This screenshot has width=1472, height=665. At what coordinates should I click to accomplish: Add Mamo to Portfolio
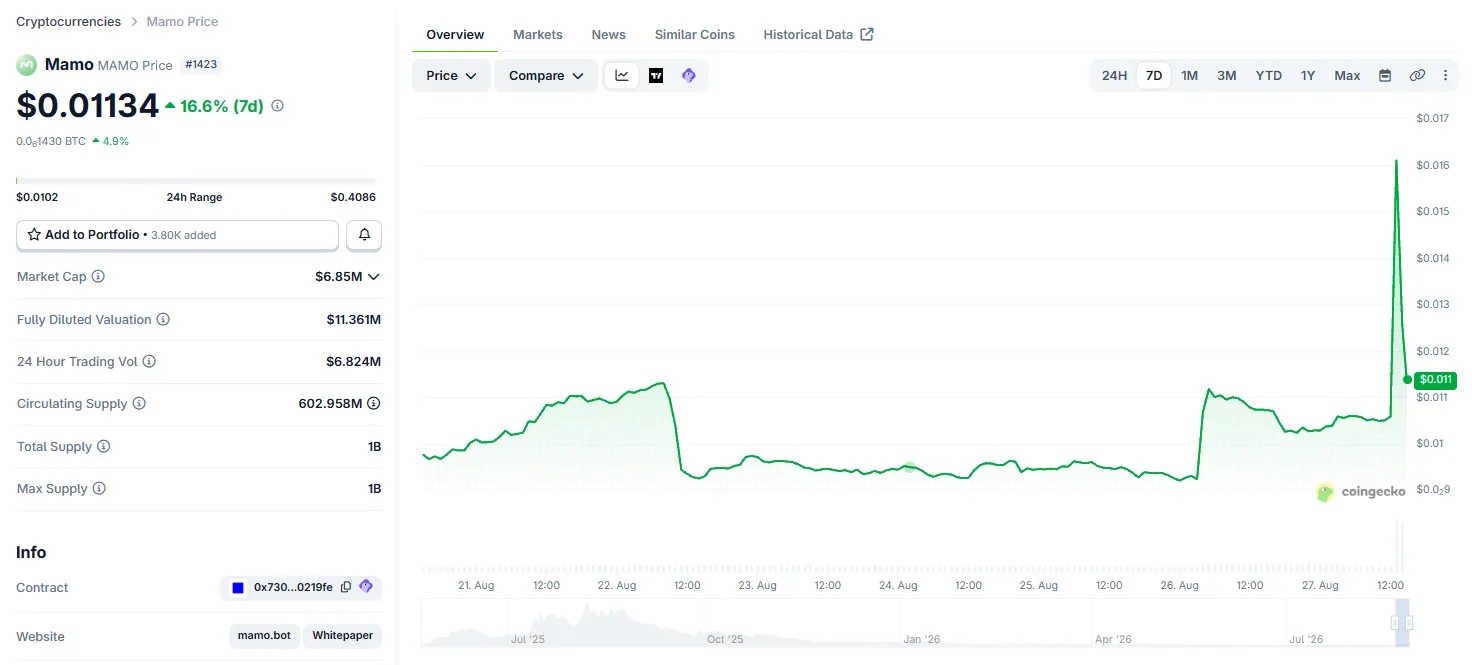[177, 235]
